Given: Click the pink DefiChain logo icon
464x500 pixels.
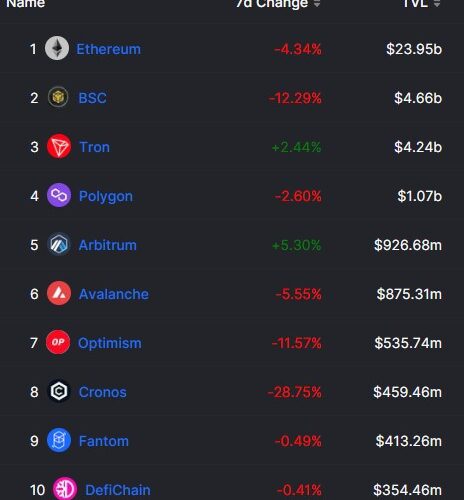Looking at the screenshot, I should [x=65, y=489].
